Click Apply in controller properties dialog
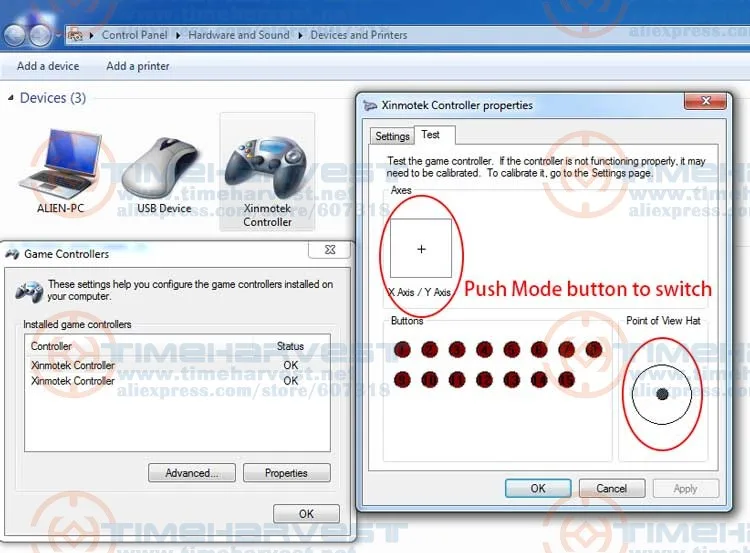Viewport: 750px width, 553px height. pyautogui.click(x=685, y=488)
